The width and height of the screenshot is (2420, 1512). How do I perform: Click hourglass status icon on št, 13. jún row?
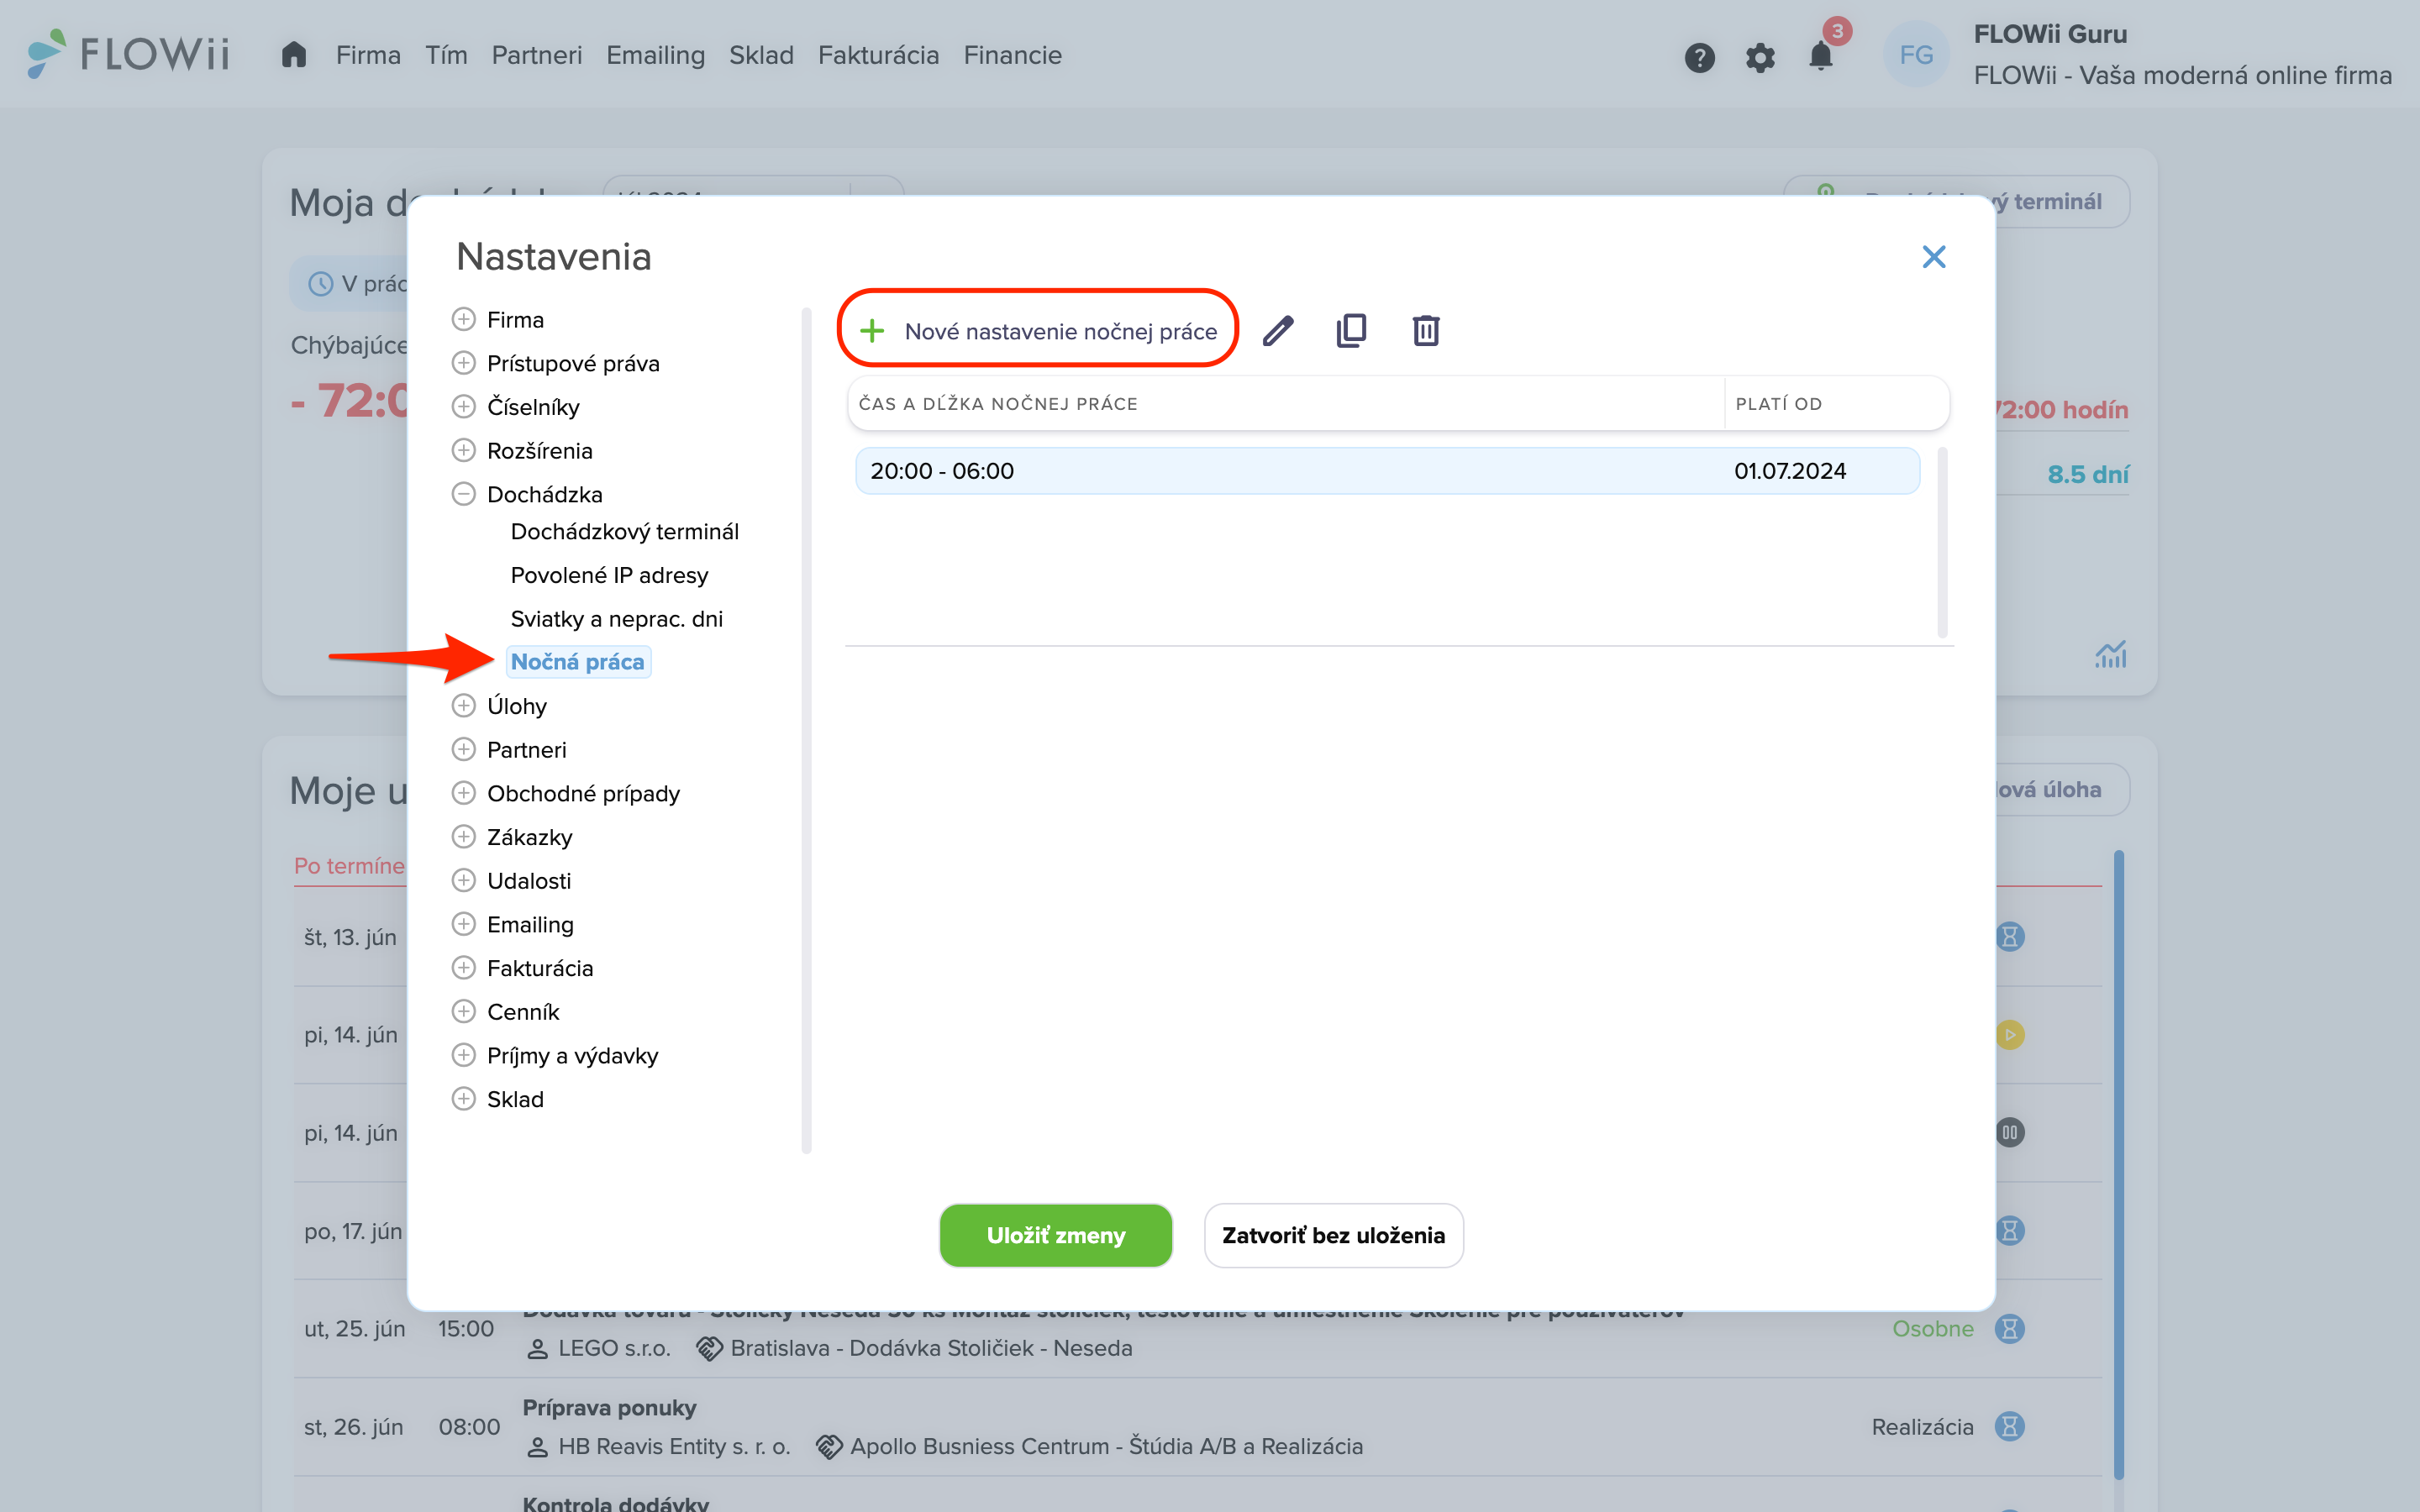click(2010, 937)
